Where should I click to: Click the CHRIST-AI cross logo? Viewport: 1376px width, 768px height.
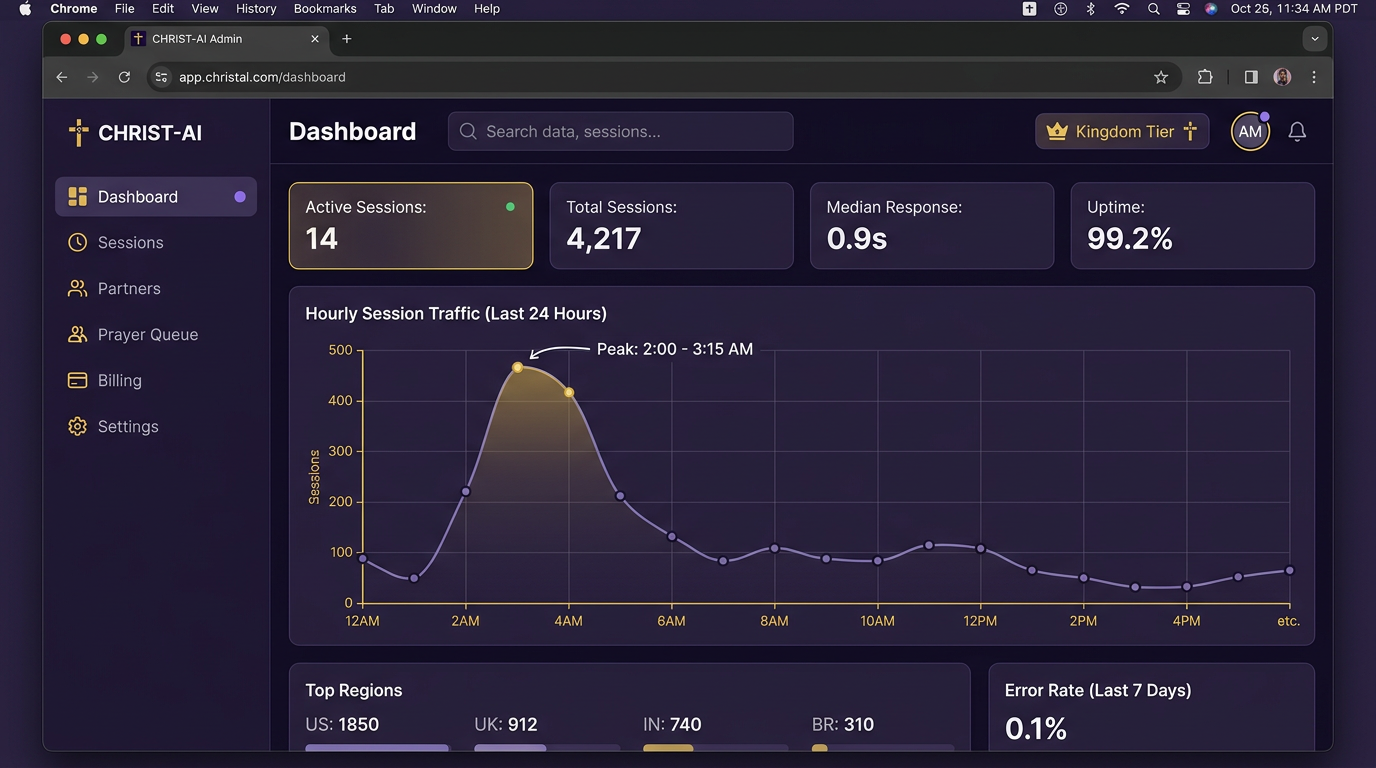(78, 132)
